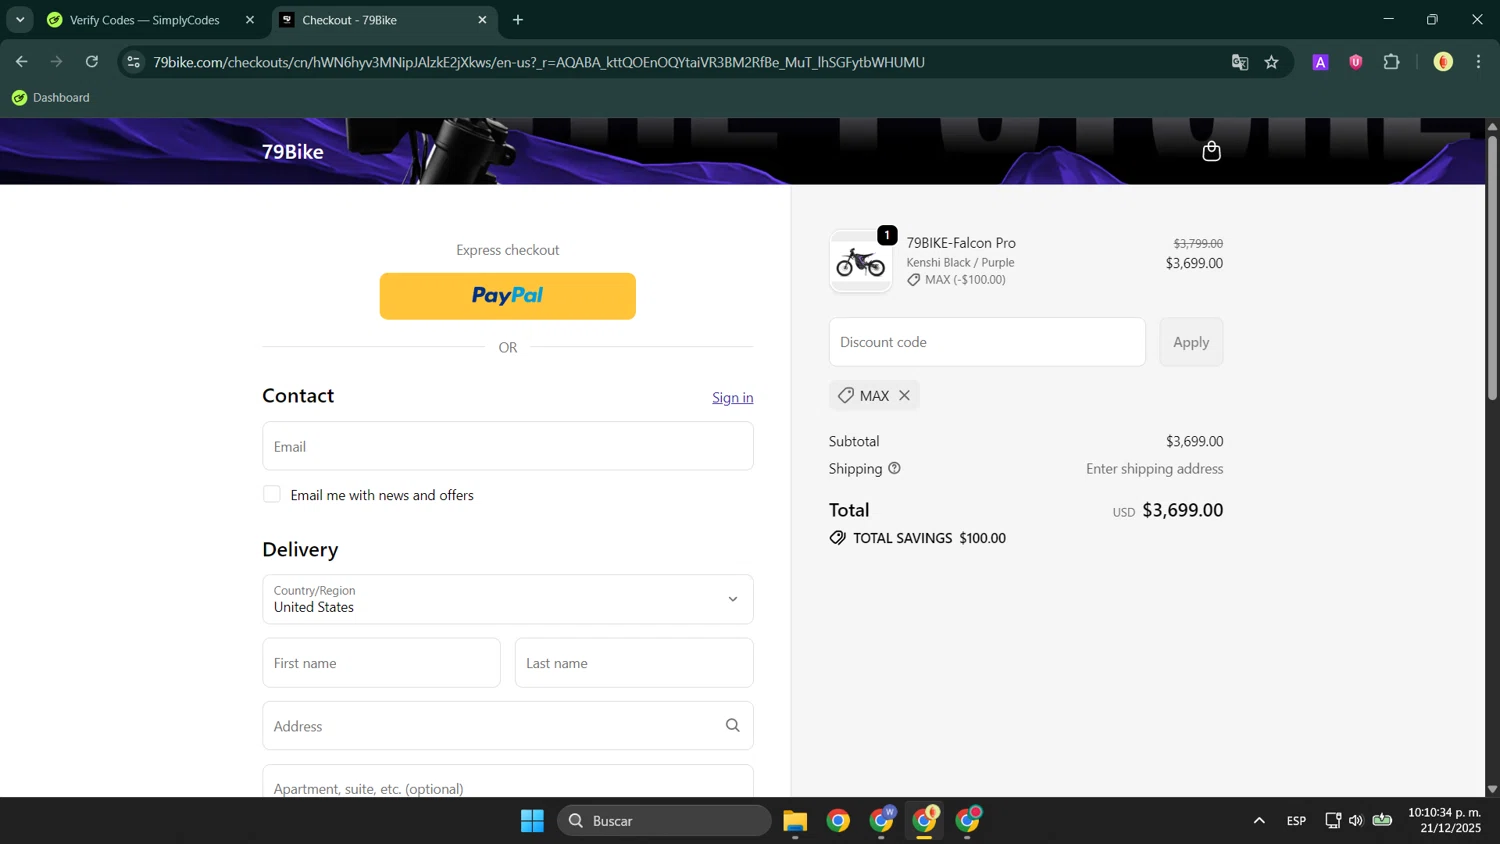Open File Explorer from the taskbar
The image size is (1500, 844).
(x=795, y=821)
